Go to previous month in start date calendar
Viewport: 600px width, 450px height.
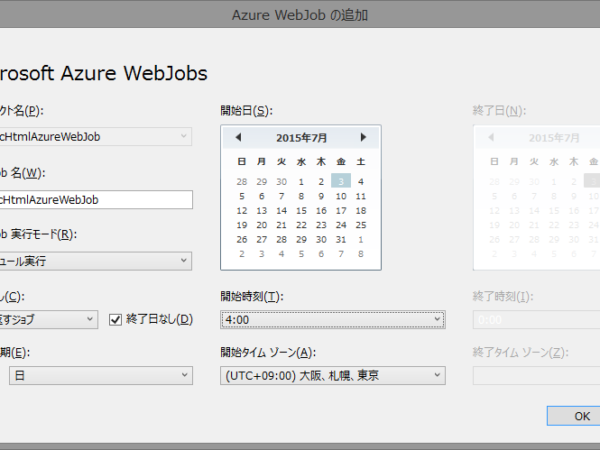tap(238, 137)
